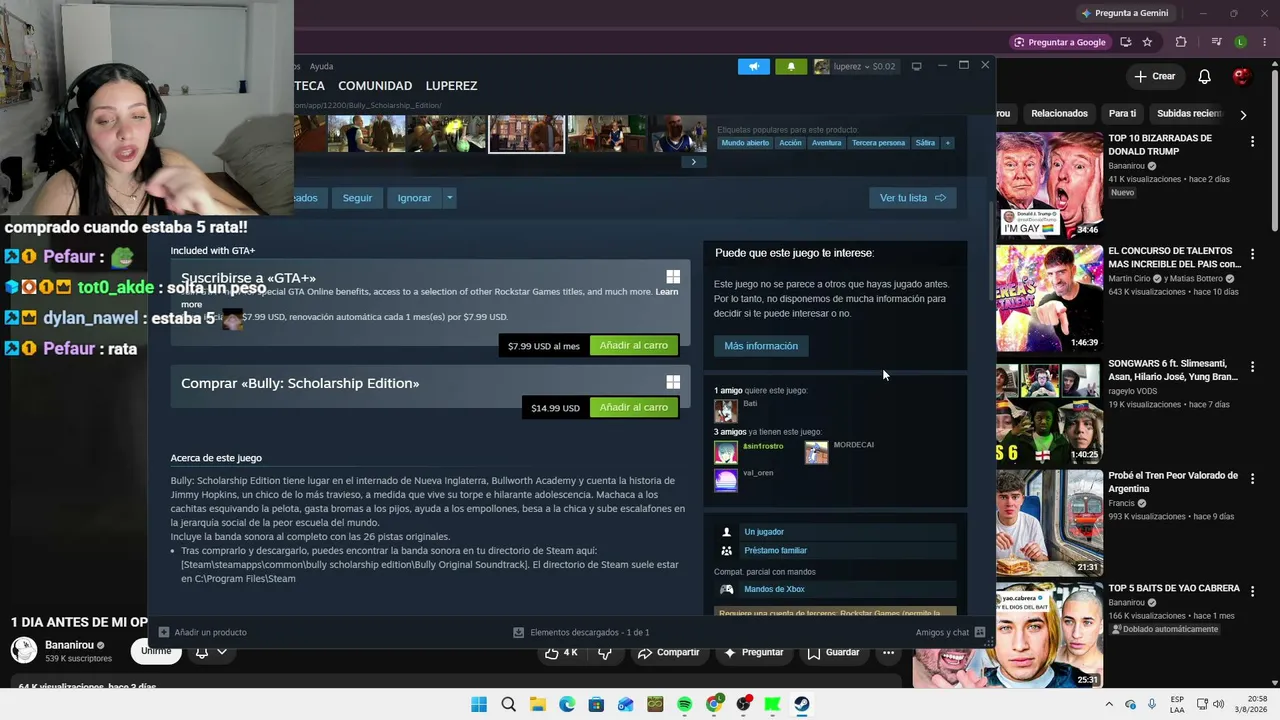Open val_oren friend profile avatar
The height and width of the screenshot is (720, 1280).
[x=726, y=480]
